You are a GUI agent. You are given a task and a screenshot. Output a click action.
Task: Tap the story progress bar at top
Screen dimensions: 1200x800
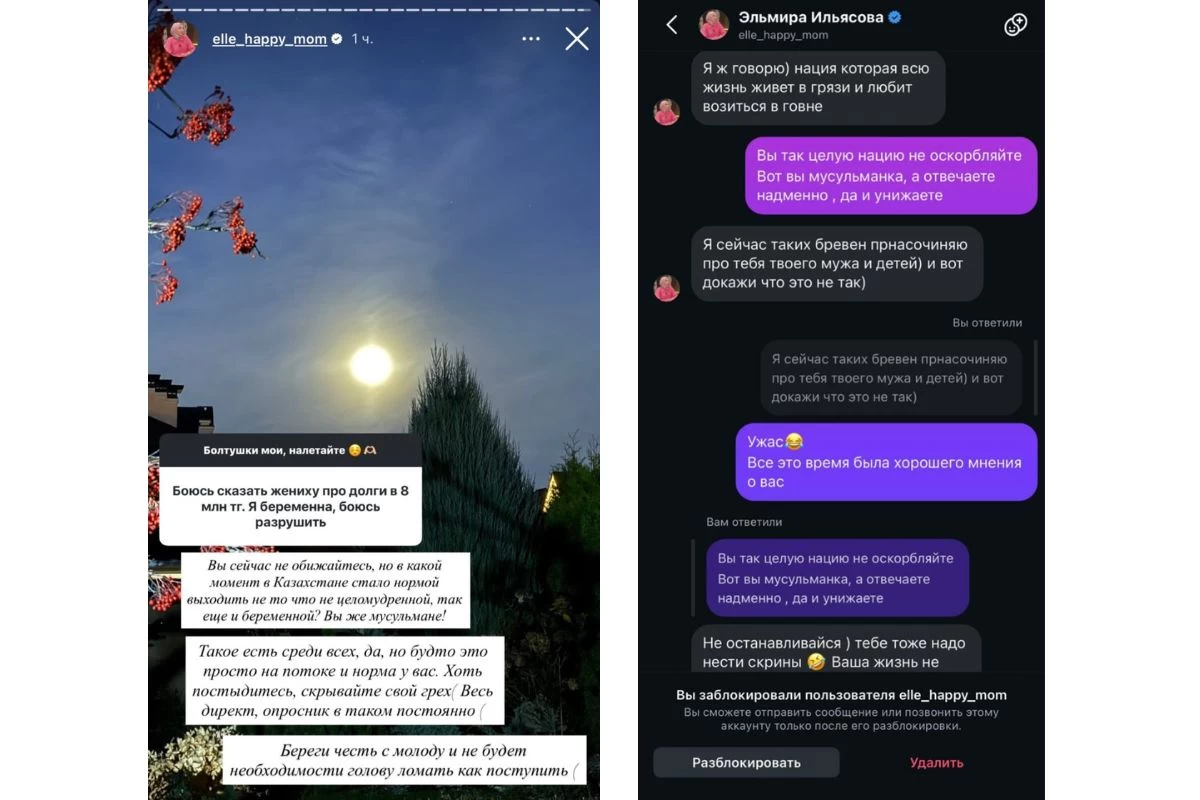click(374, 5)
